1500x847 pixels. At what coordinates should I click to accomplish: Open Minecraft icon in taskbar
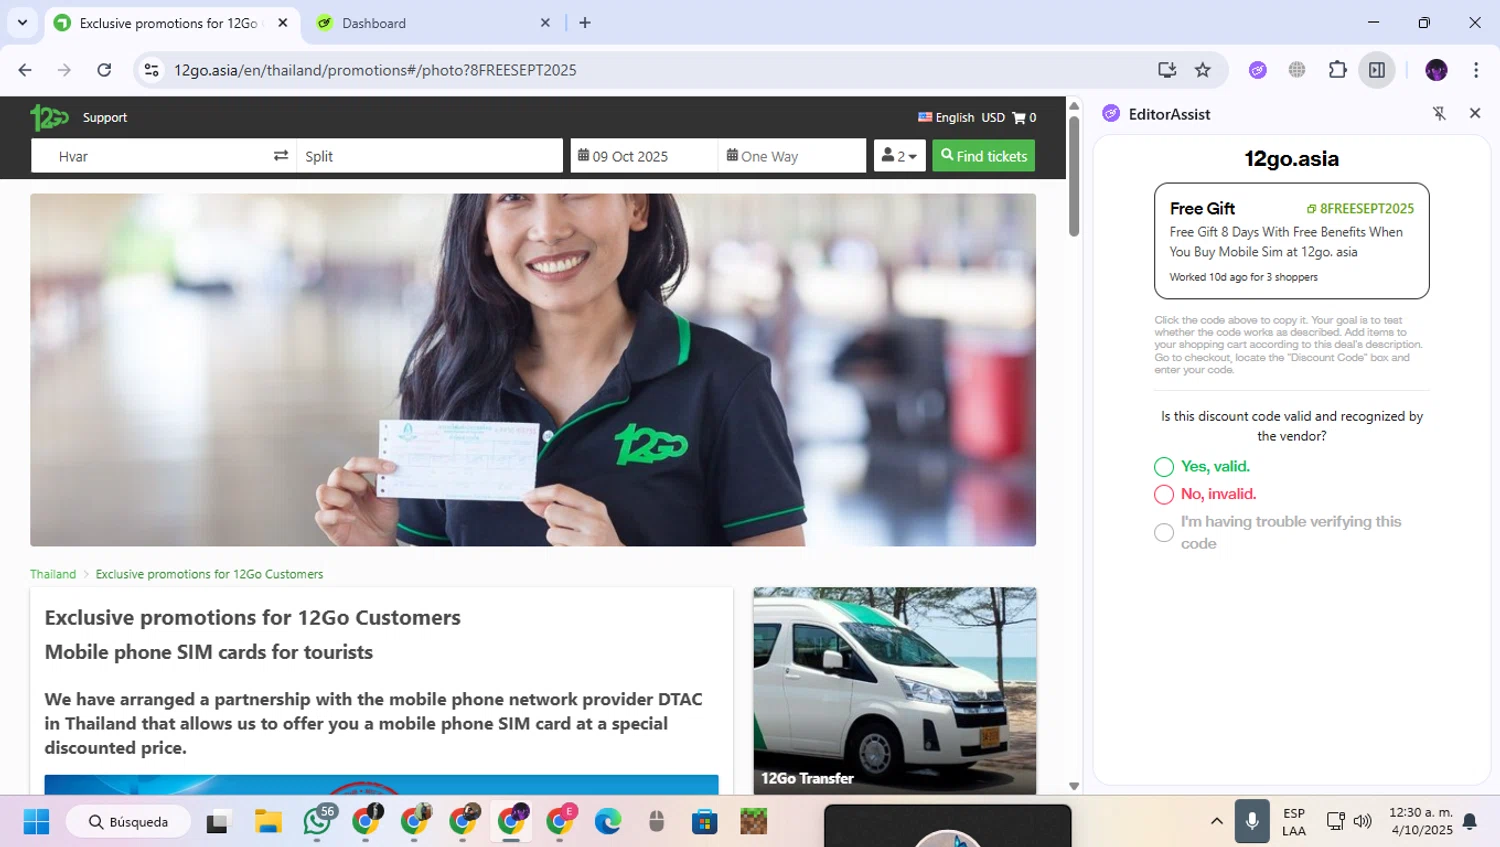[x=753, y=822]
